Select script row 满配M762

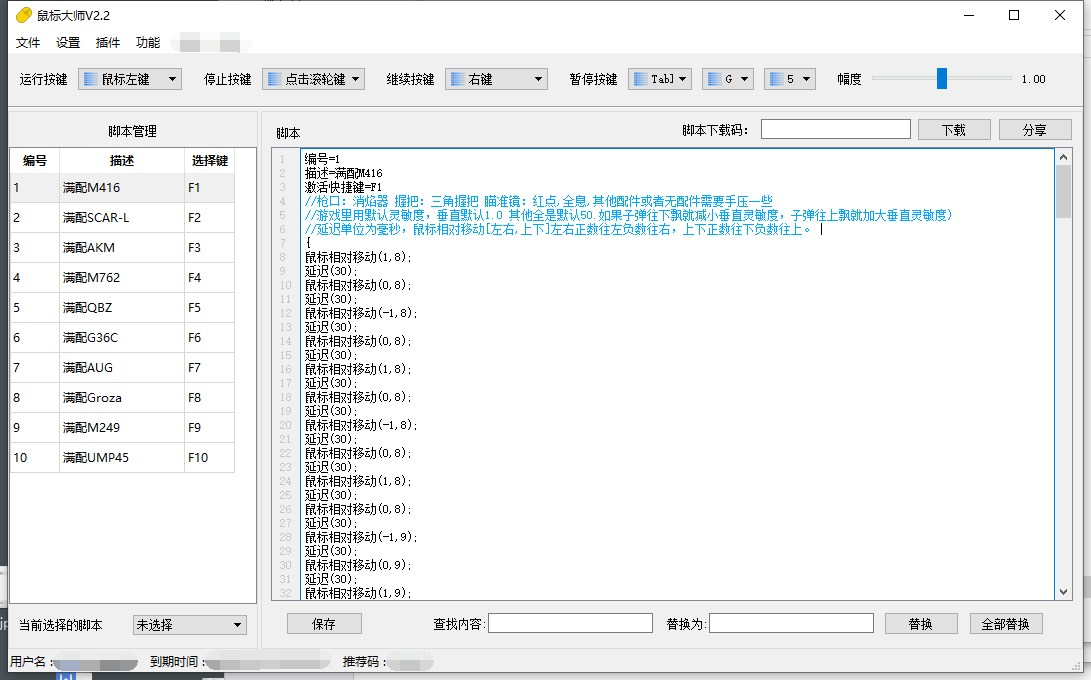coord(122,278)
